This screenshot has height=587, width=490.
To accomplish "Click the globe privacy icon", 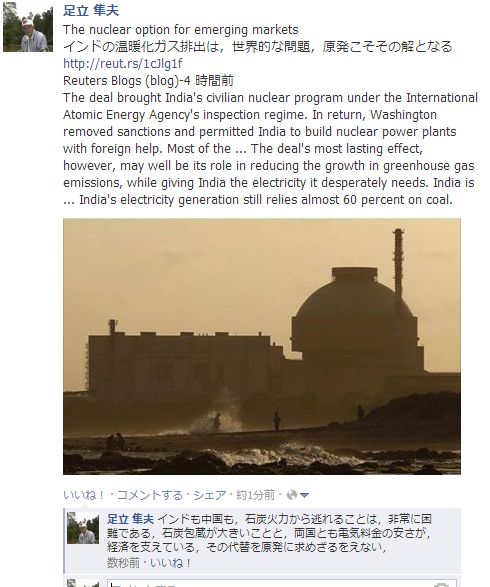I will point(292,495).
